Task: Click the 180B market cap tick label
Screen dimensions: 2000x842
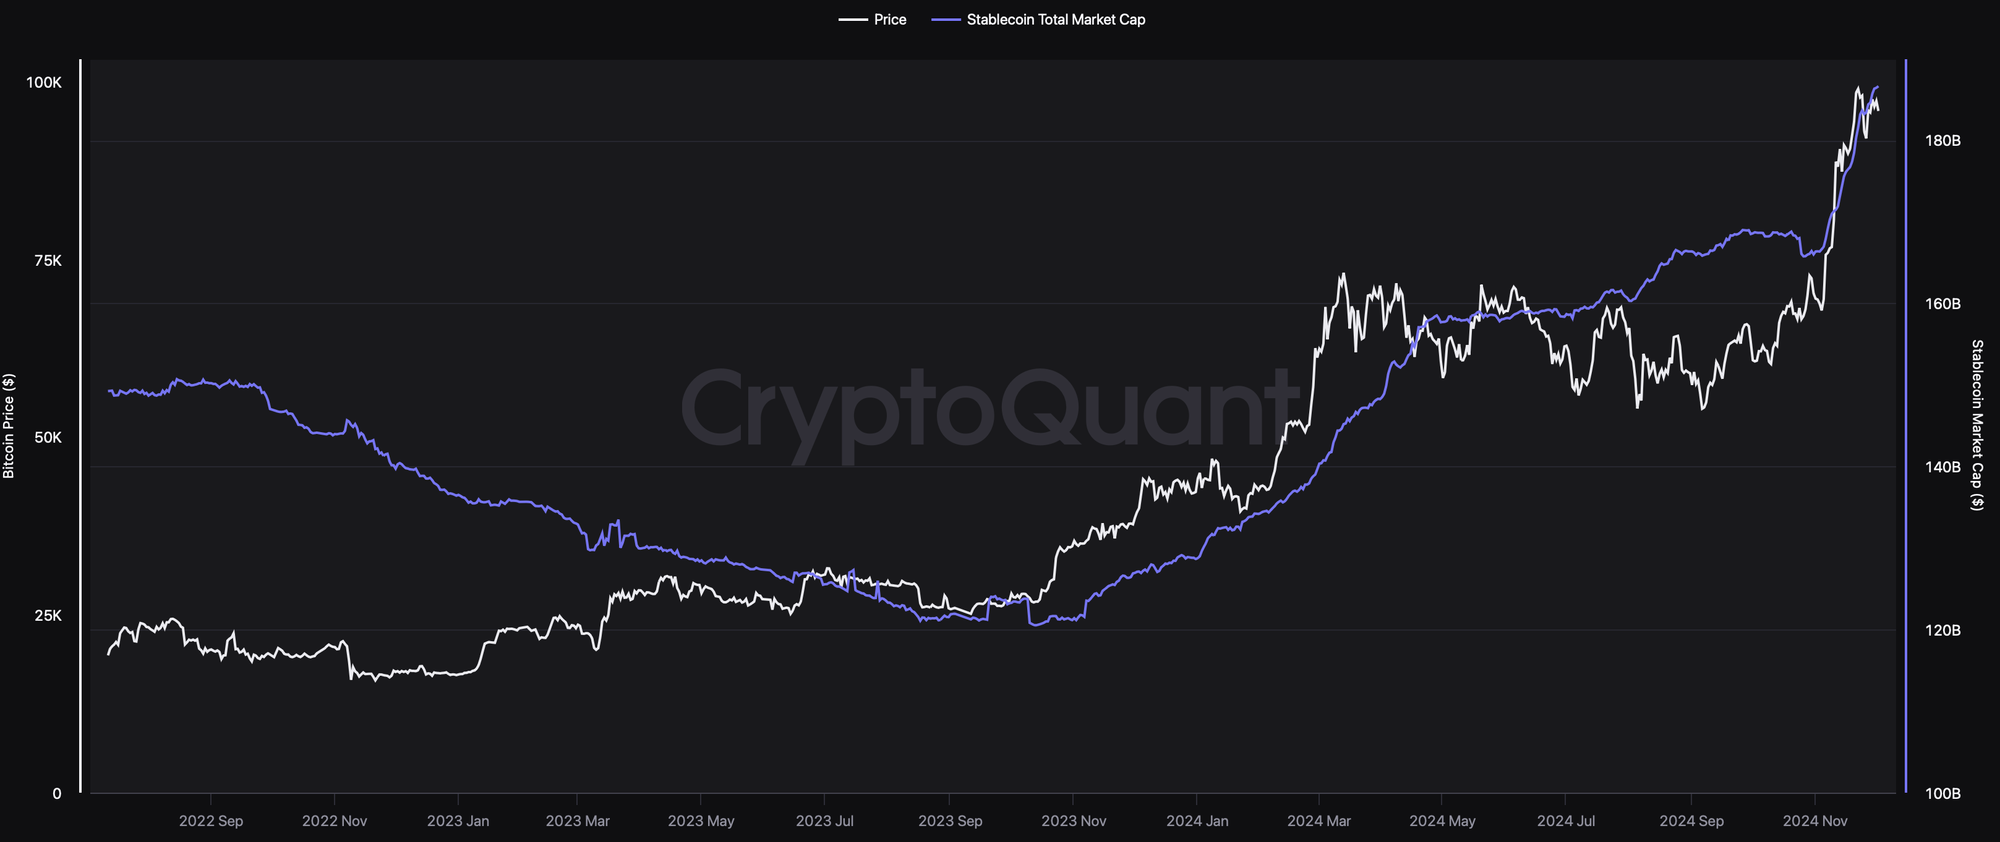Action: (1943, 141)
